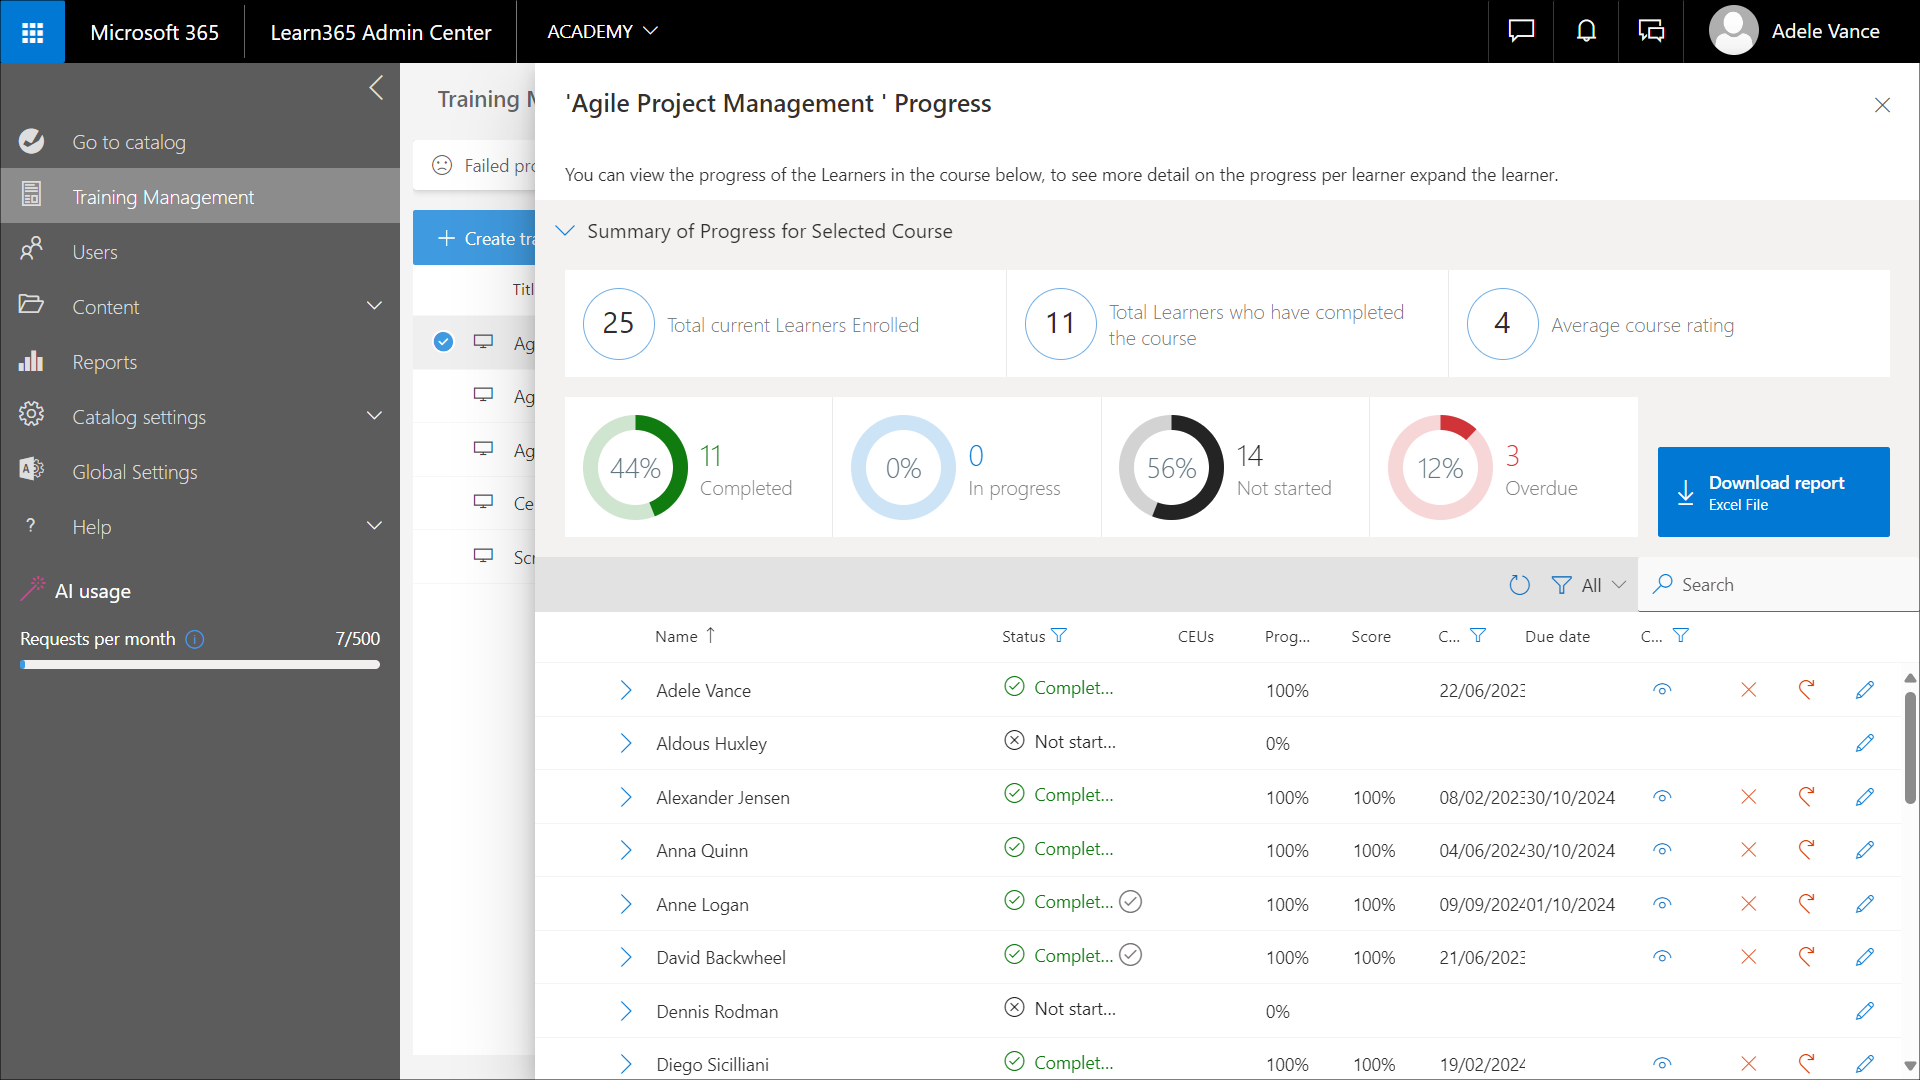1920x1080 pixels.
Task: Toggle eye icon for Anne Logan's row
Action: 1662,904
